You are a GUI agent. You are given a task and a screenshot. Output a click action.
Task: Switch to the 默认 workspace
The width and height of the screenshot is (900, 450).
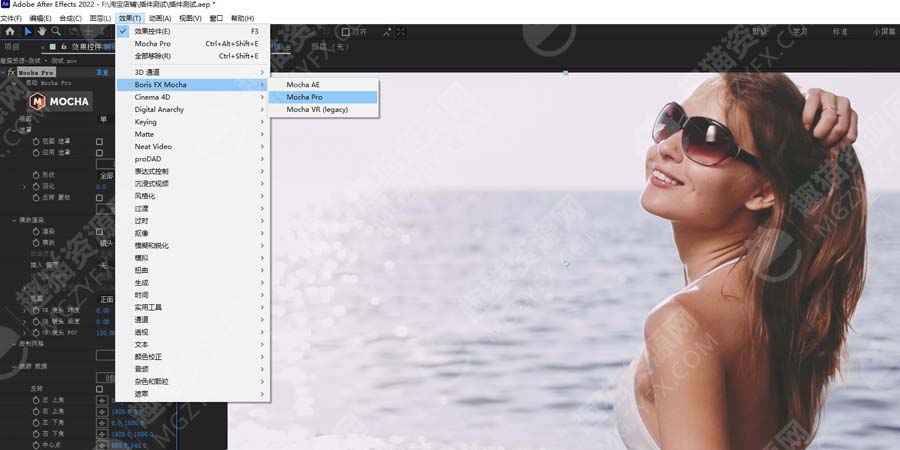tap(760, 32)
